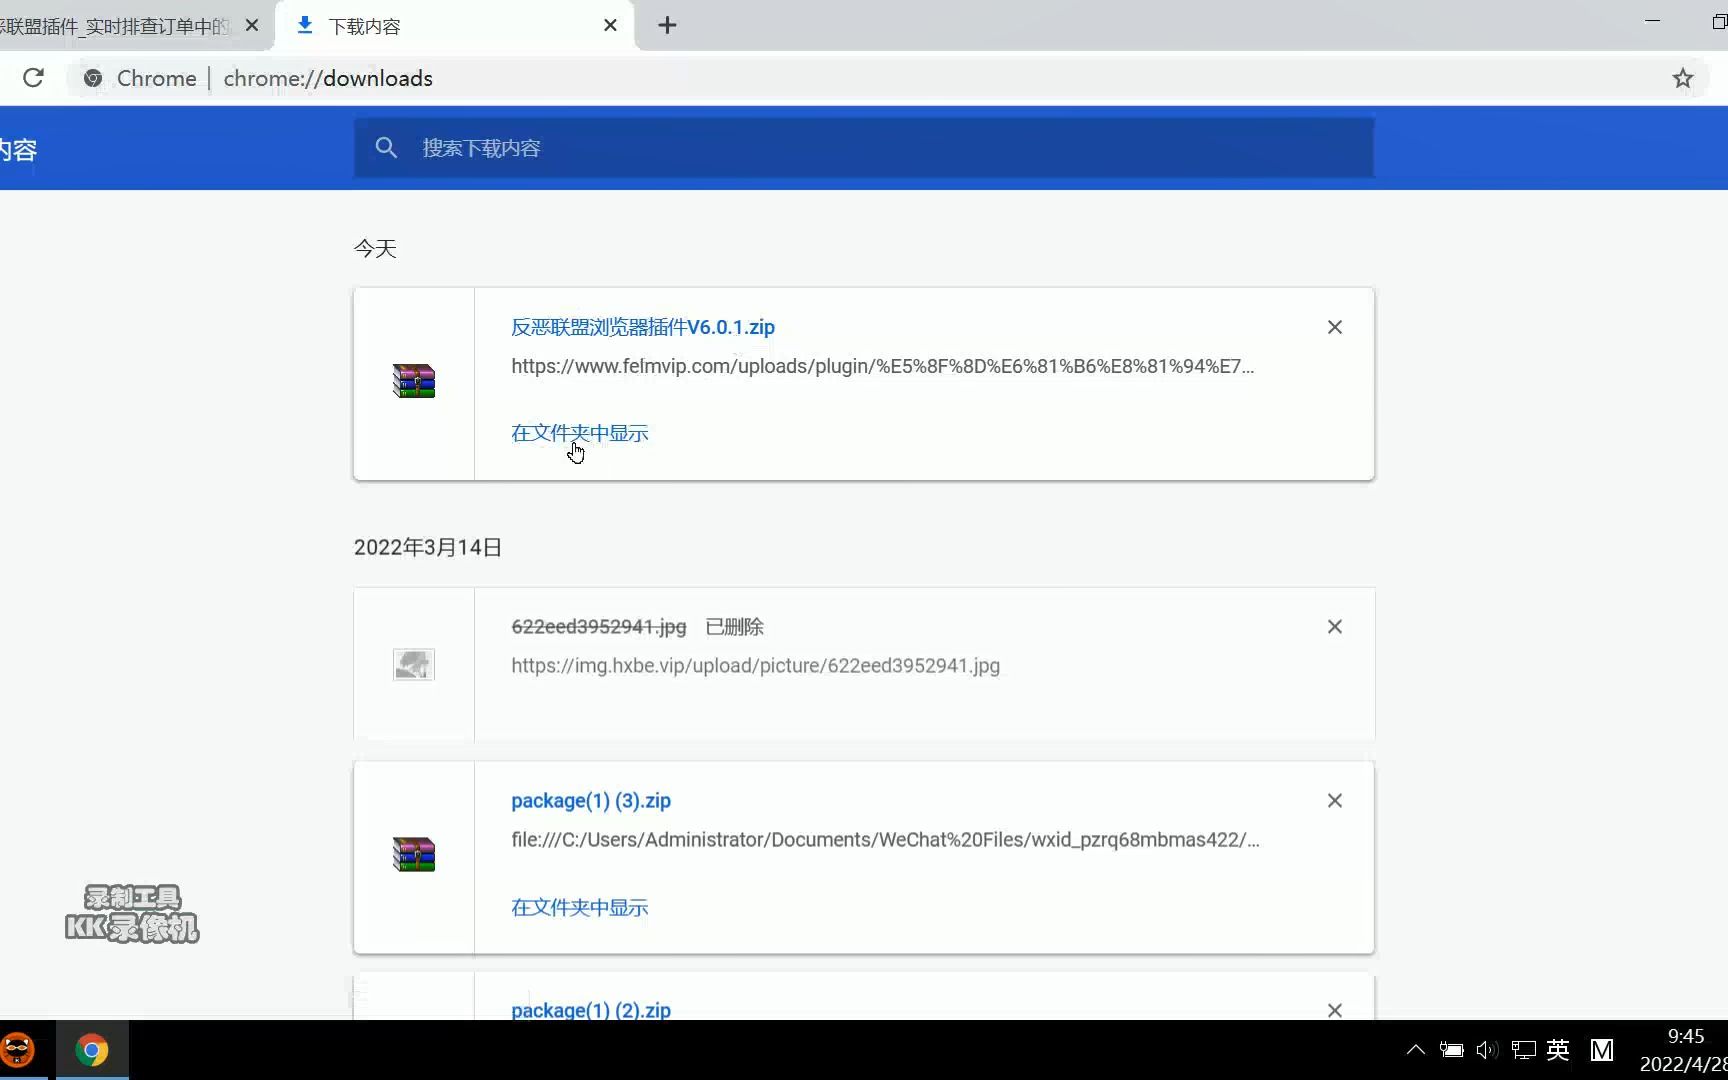Click the 2022年3月14日 date heading

coord(428,548)
